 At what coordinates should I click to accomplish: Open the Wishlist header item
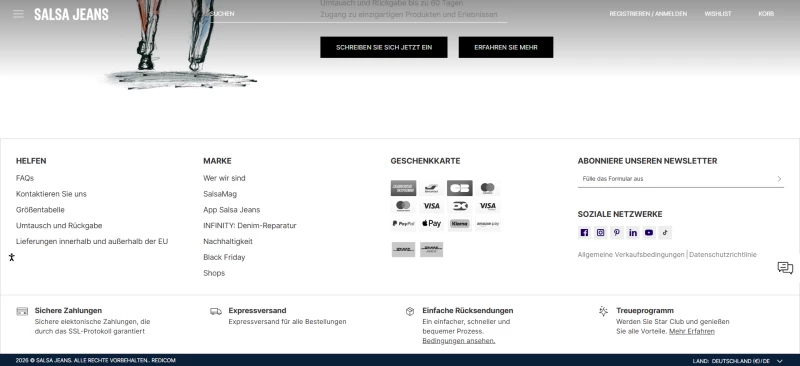[718, 14]
